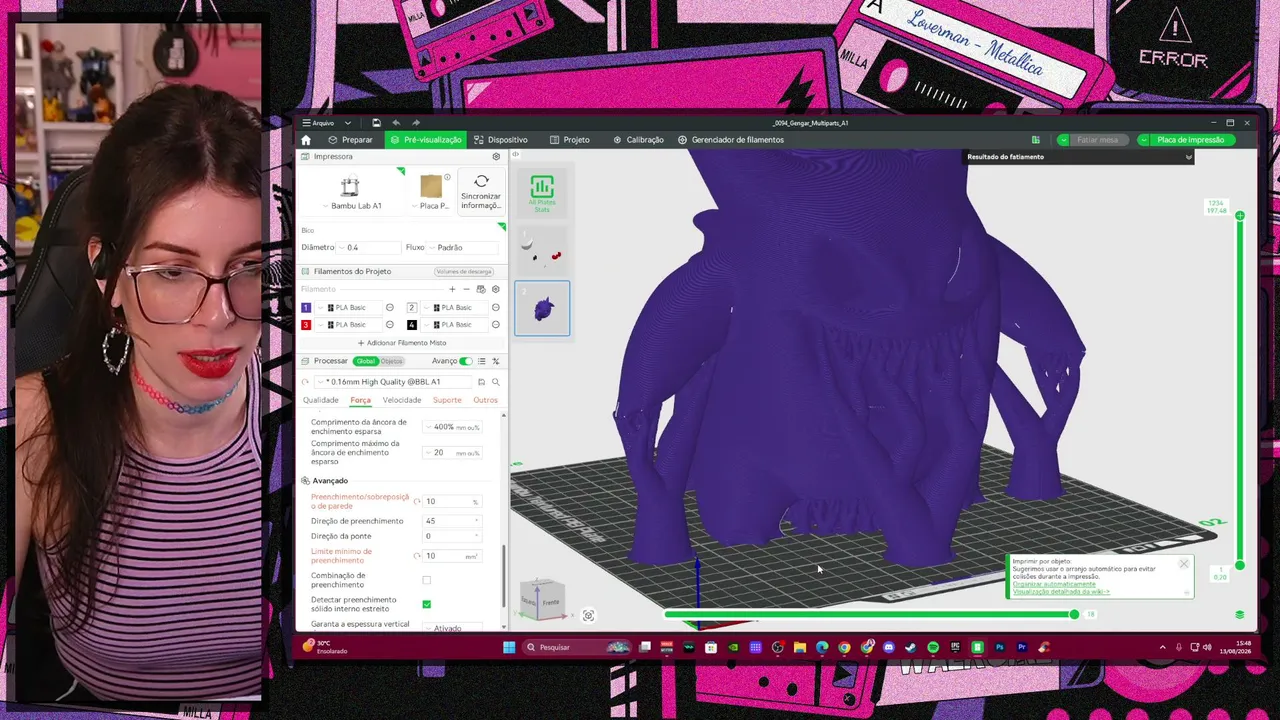1280x720 pixels.
Task: Switch to the Pré-visualização tab
Action: click(426, 140)
